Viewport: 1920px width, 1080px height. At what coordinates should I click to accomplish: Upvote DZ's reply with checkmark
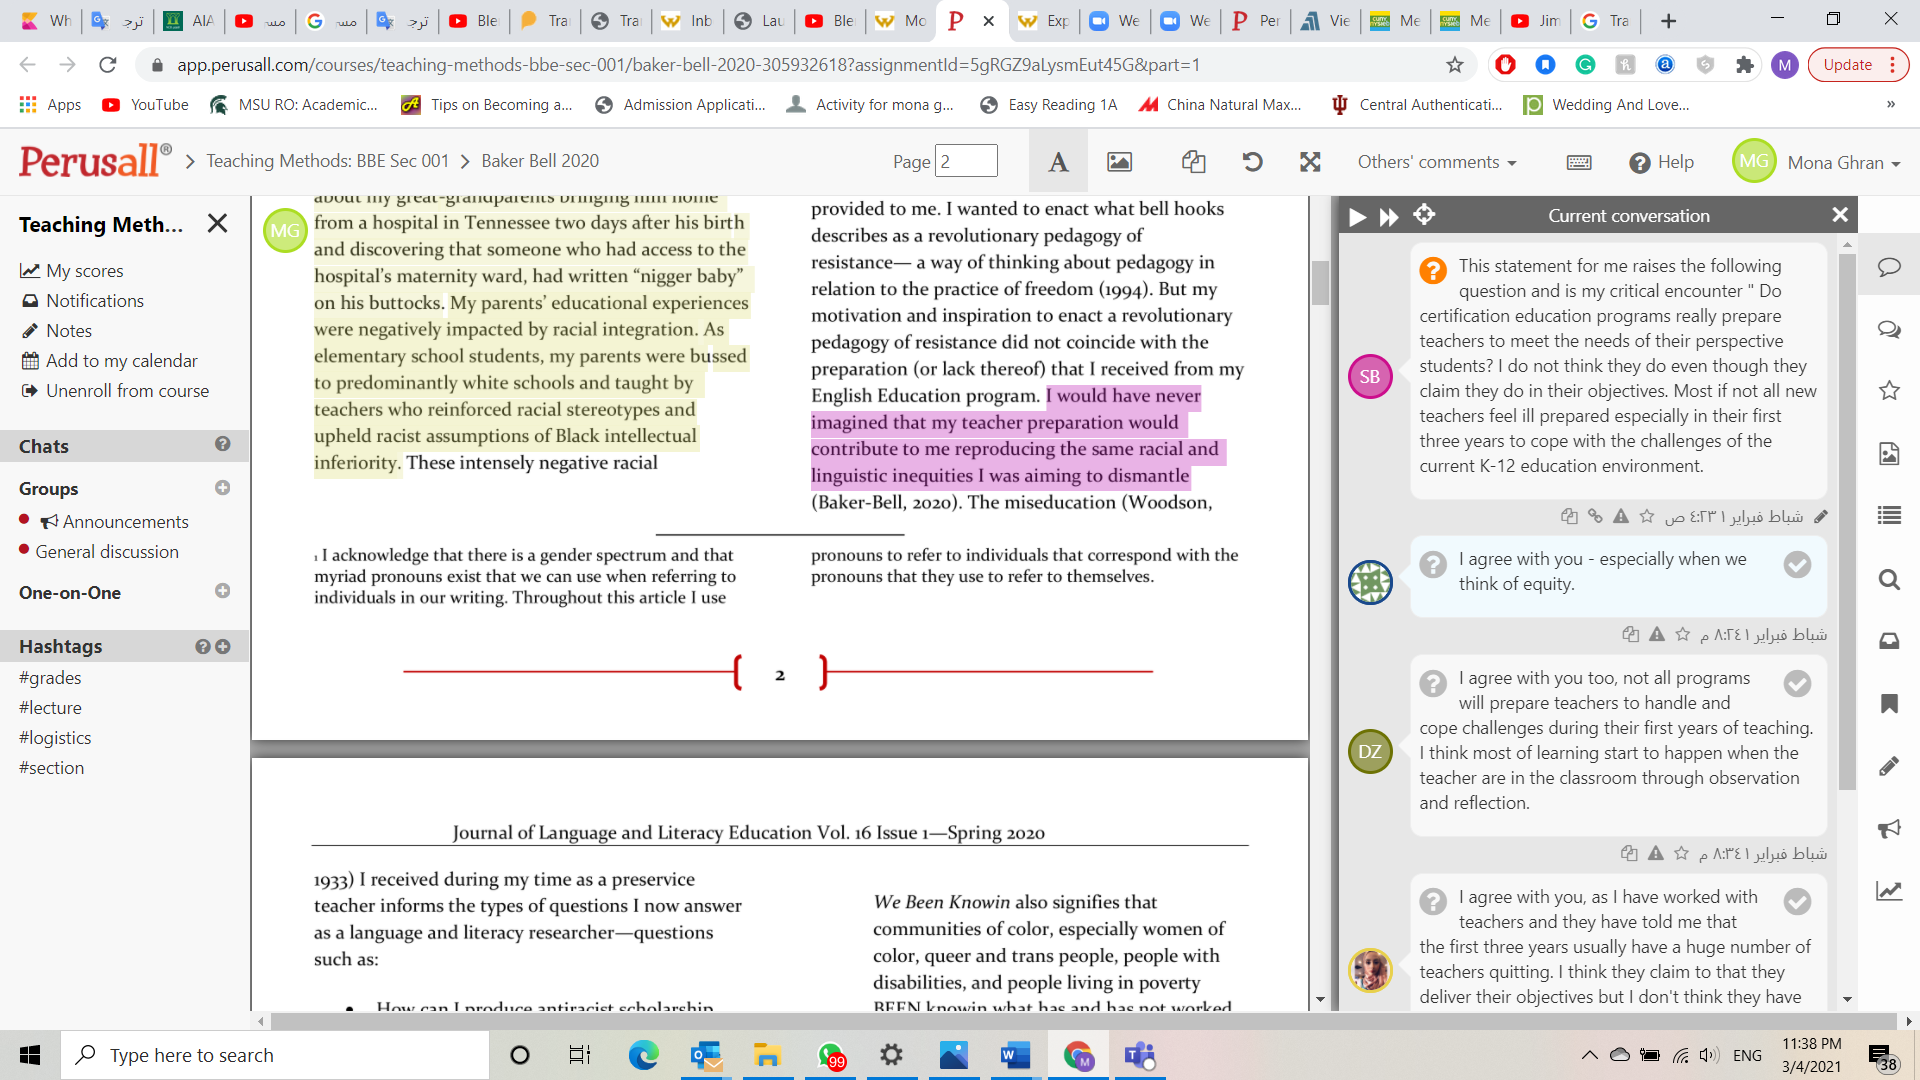pyautogui.click(x=1797, y=684)
